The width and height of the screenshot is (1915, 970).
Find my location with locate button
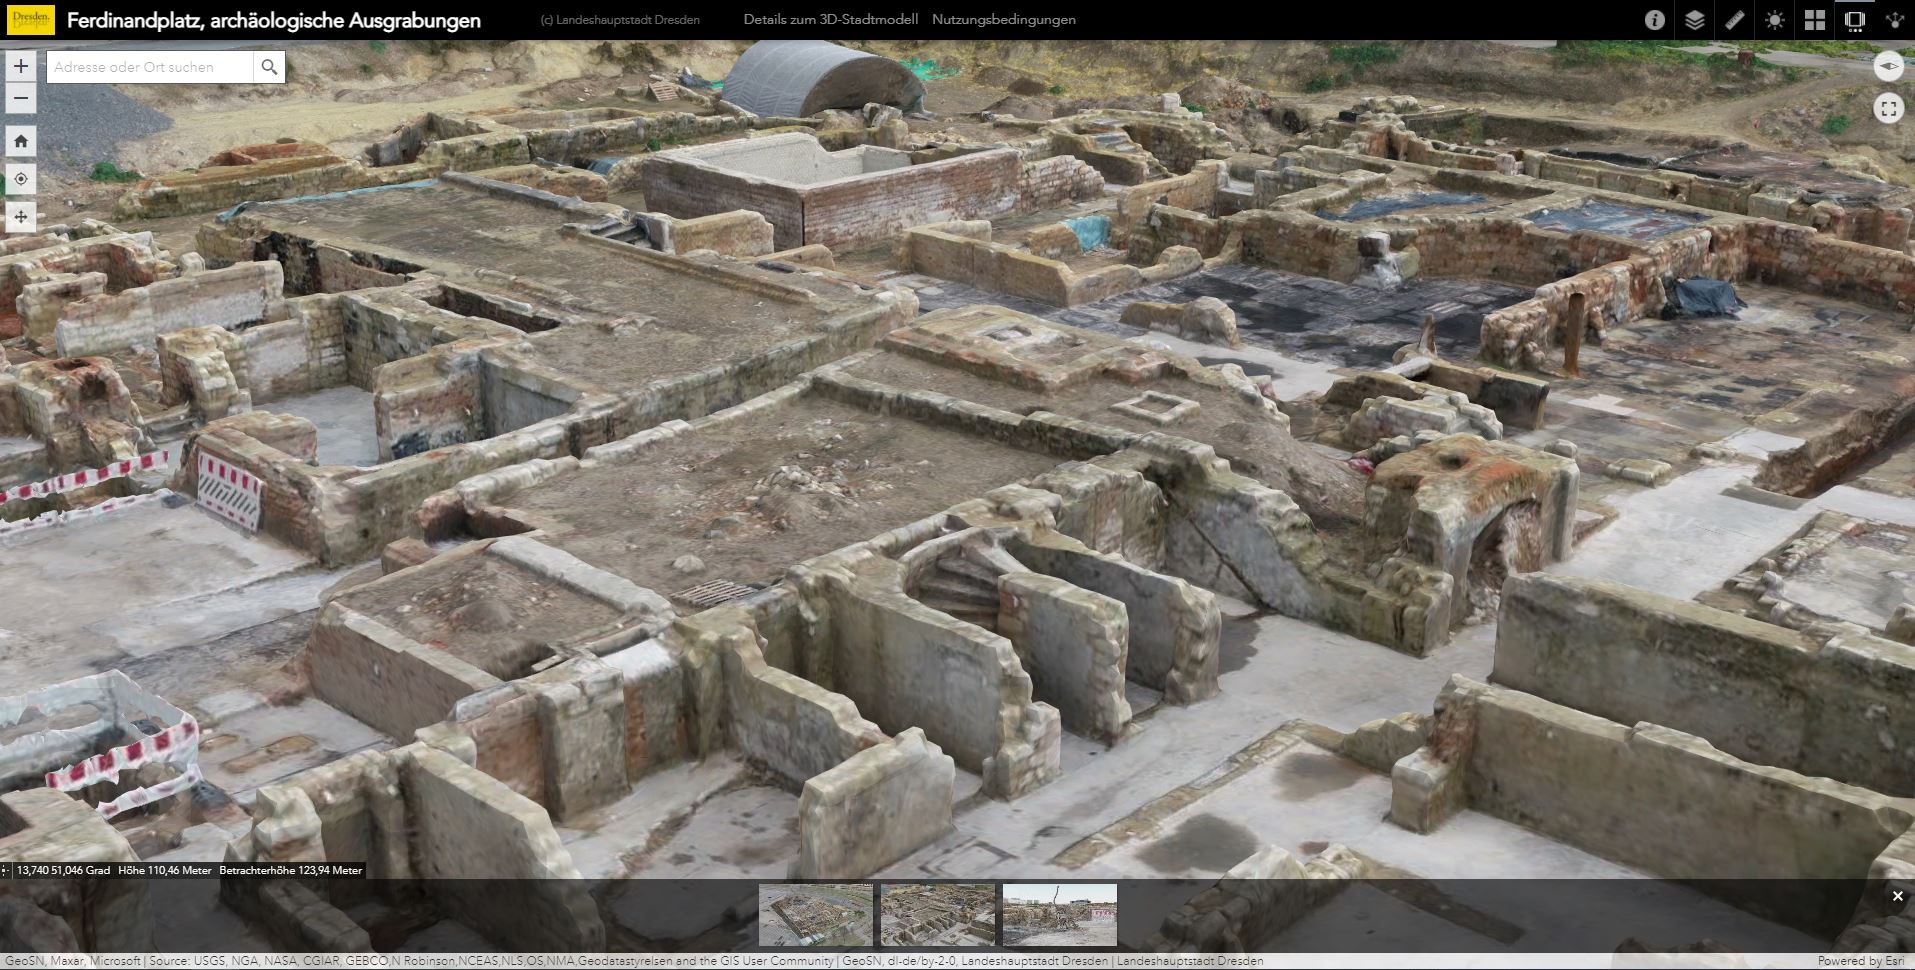[21, 179]
